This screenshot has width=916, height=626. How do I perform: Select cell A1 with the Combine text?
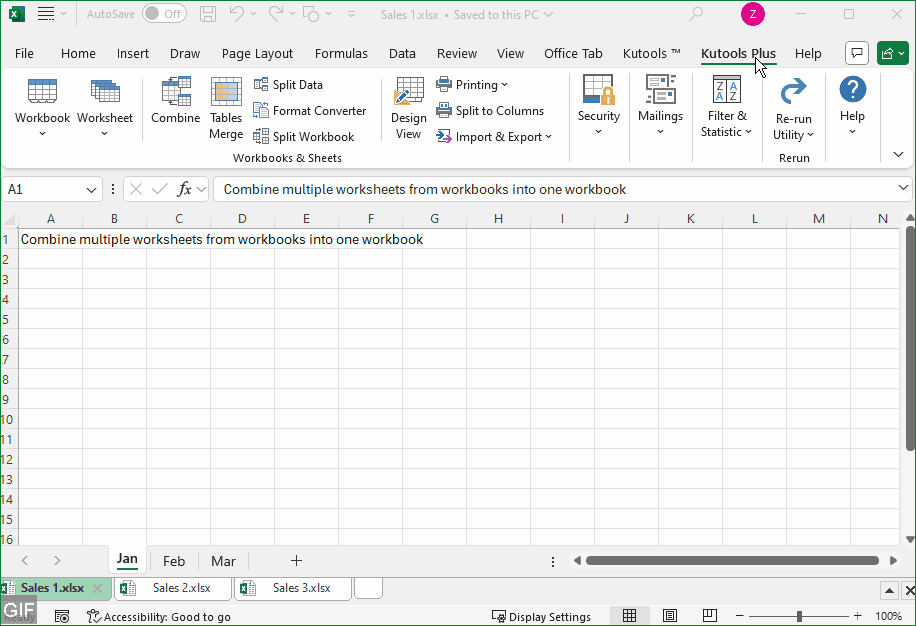coord(50,239)
